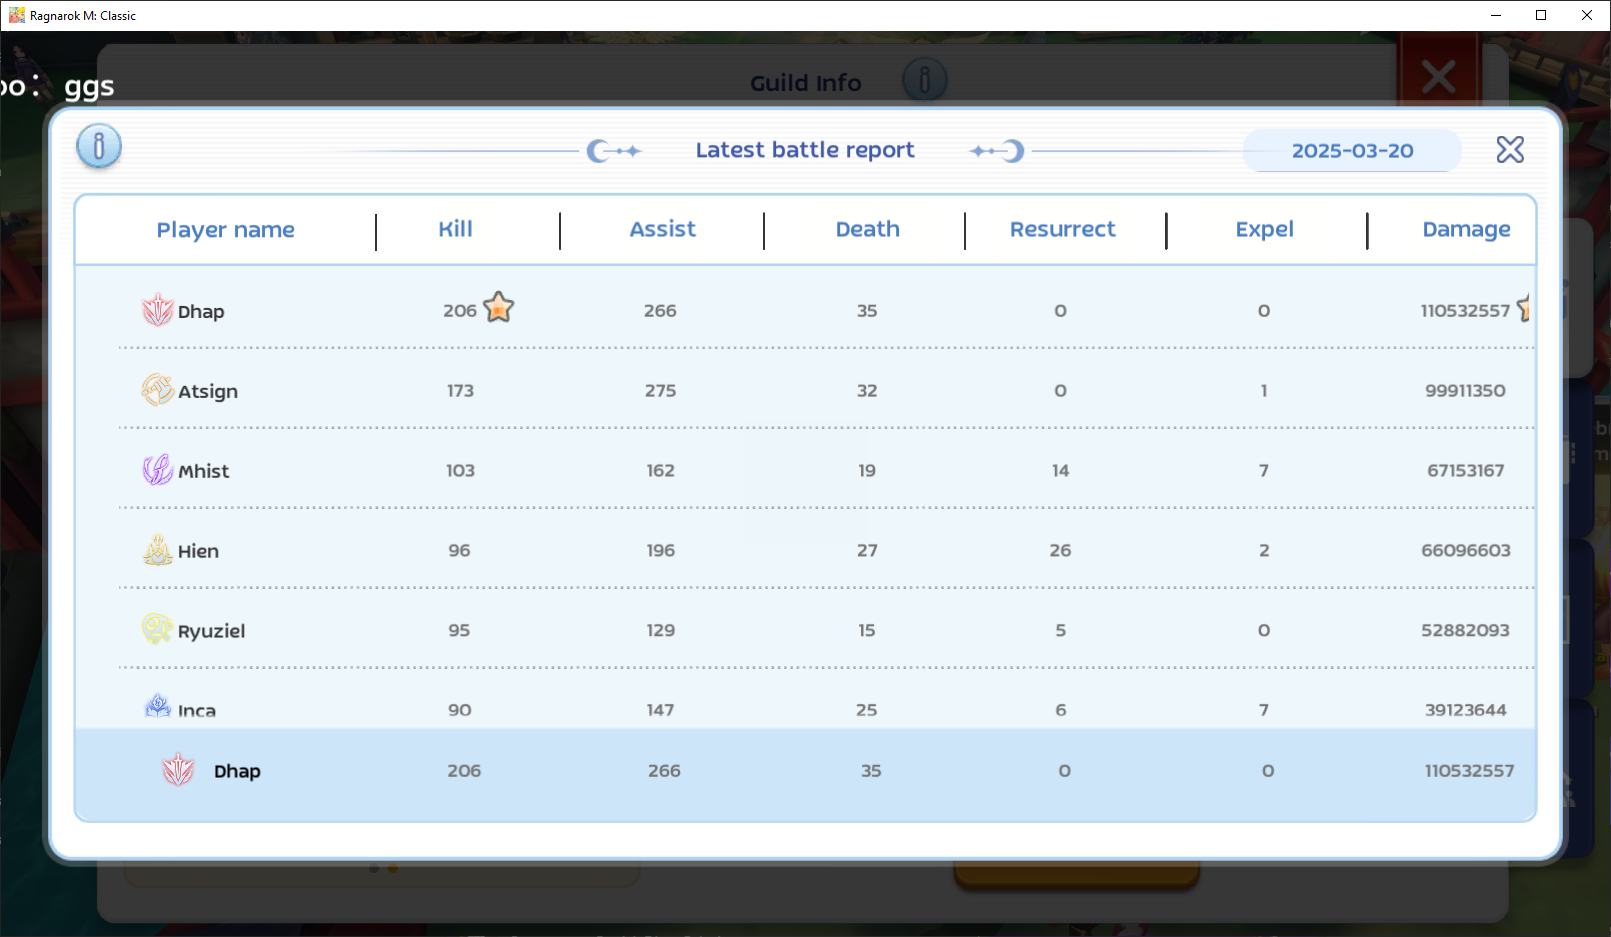Viewport: 1611px width, 937px height.
Task: Sort by the Death column header
Action: tap(867, 229)
